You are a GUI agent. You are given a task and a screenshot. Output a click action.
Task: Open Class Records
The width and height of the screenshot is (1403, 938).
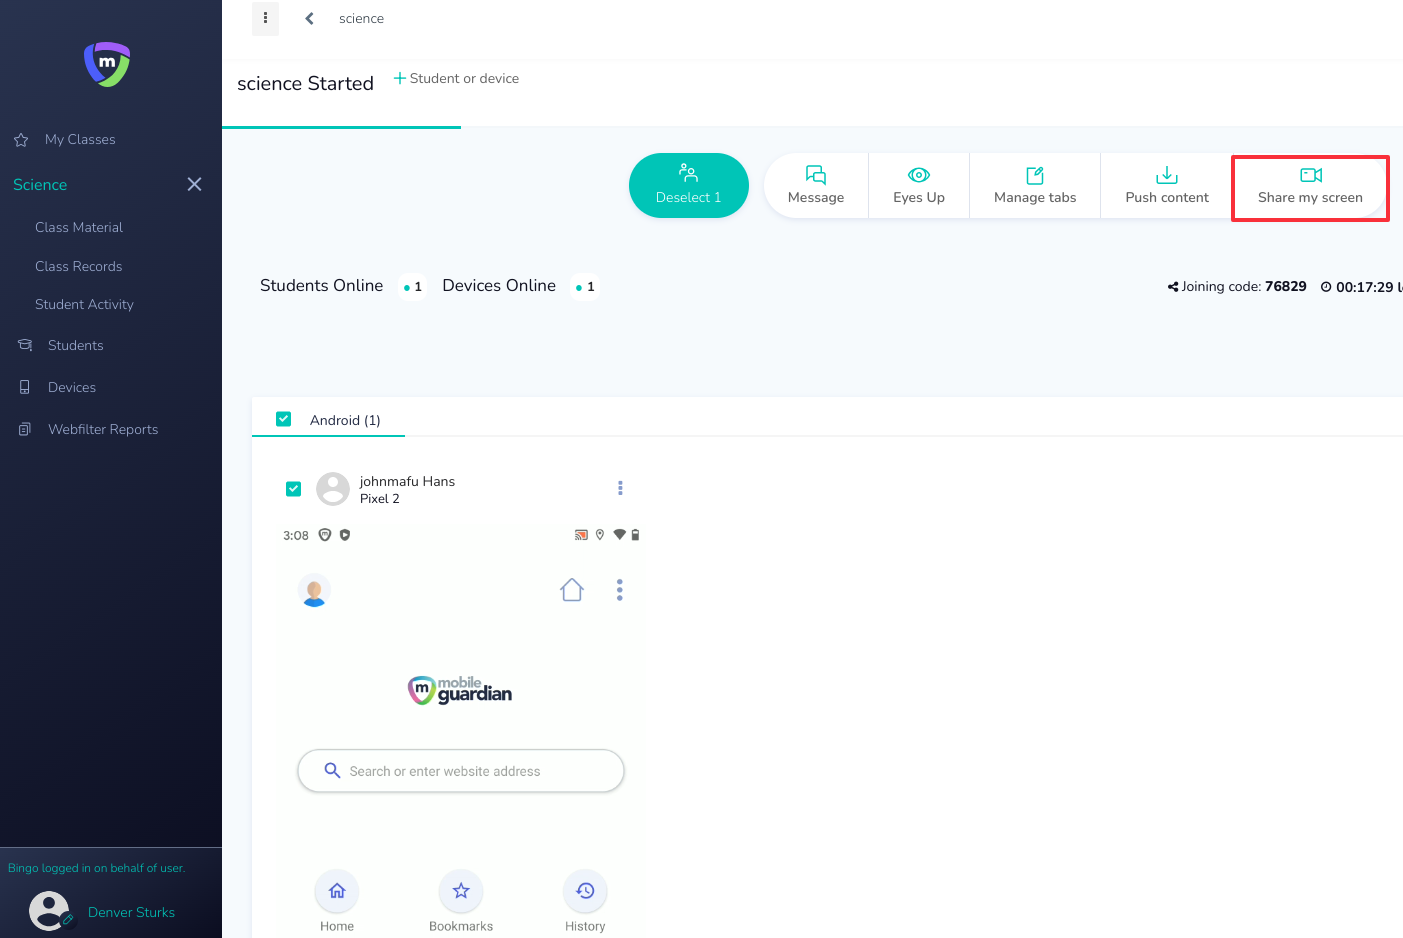78,267
